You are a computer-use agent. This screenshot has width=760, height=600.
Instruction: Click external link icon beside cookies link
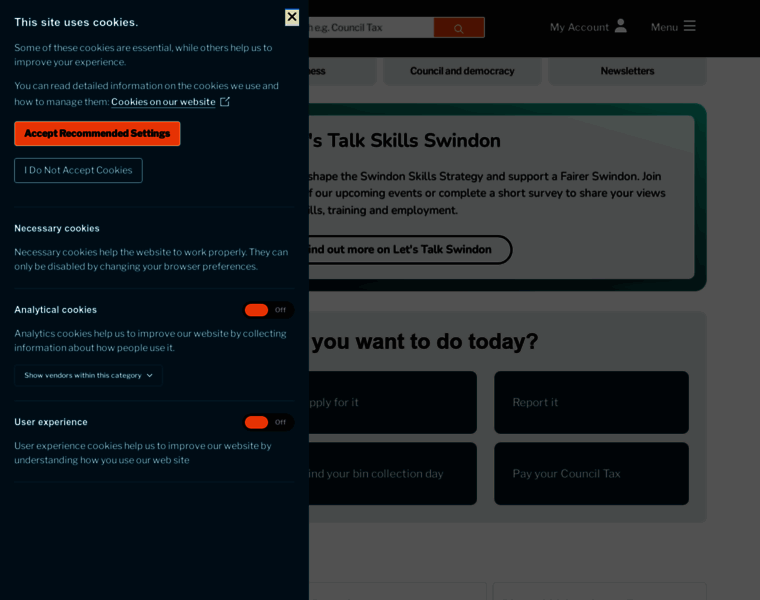click(x=225, y=102)
